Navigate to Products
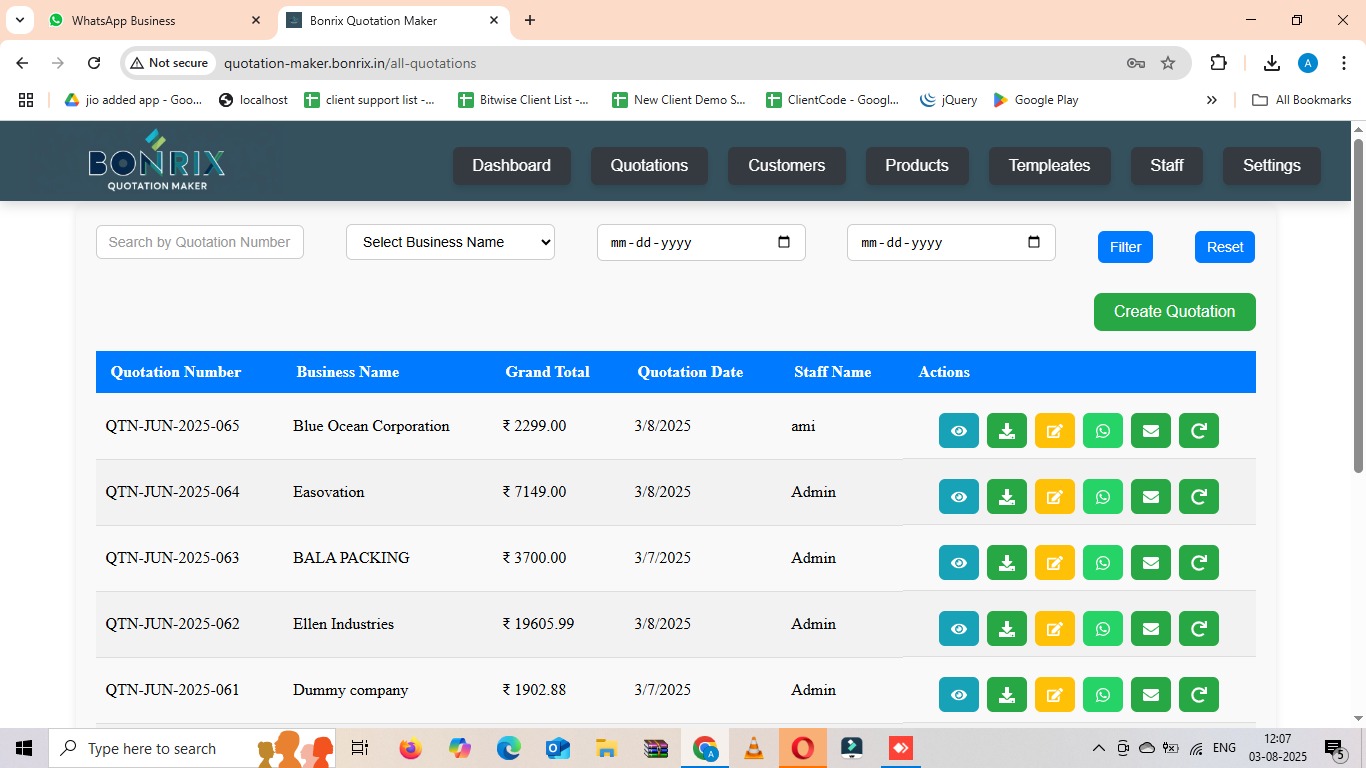Viewport: 1366px width, 768px height. [917, 166]
